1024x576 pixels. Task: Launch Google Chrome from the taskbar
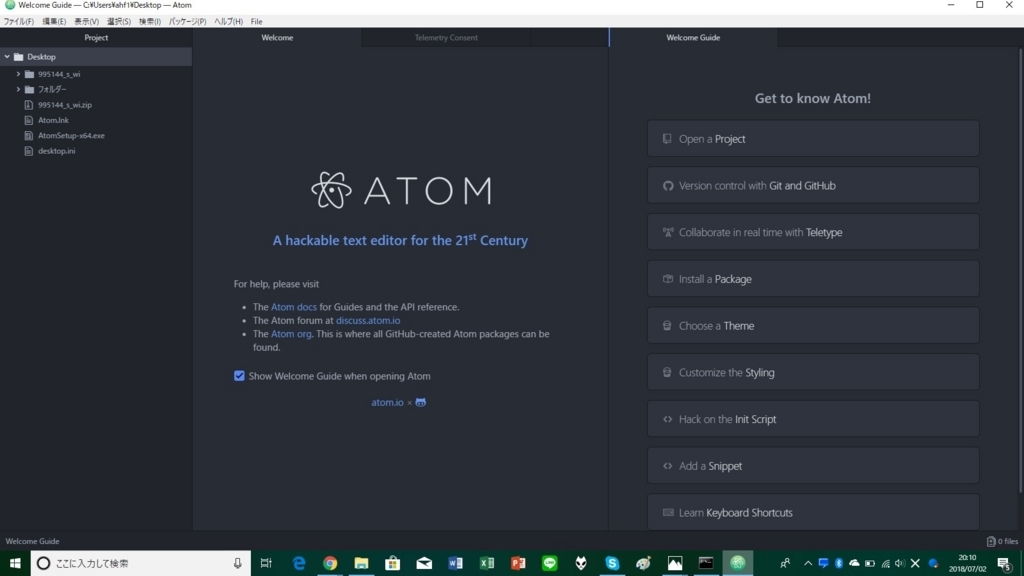coord(330,563)
